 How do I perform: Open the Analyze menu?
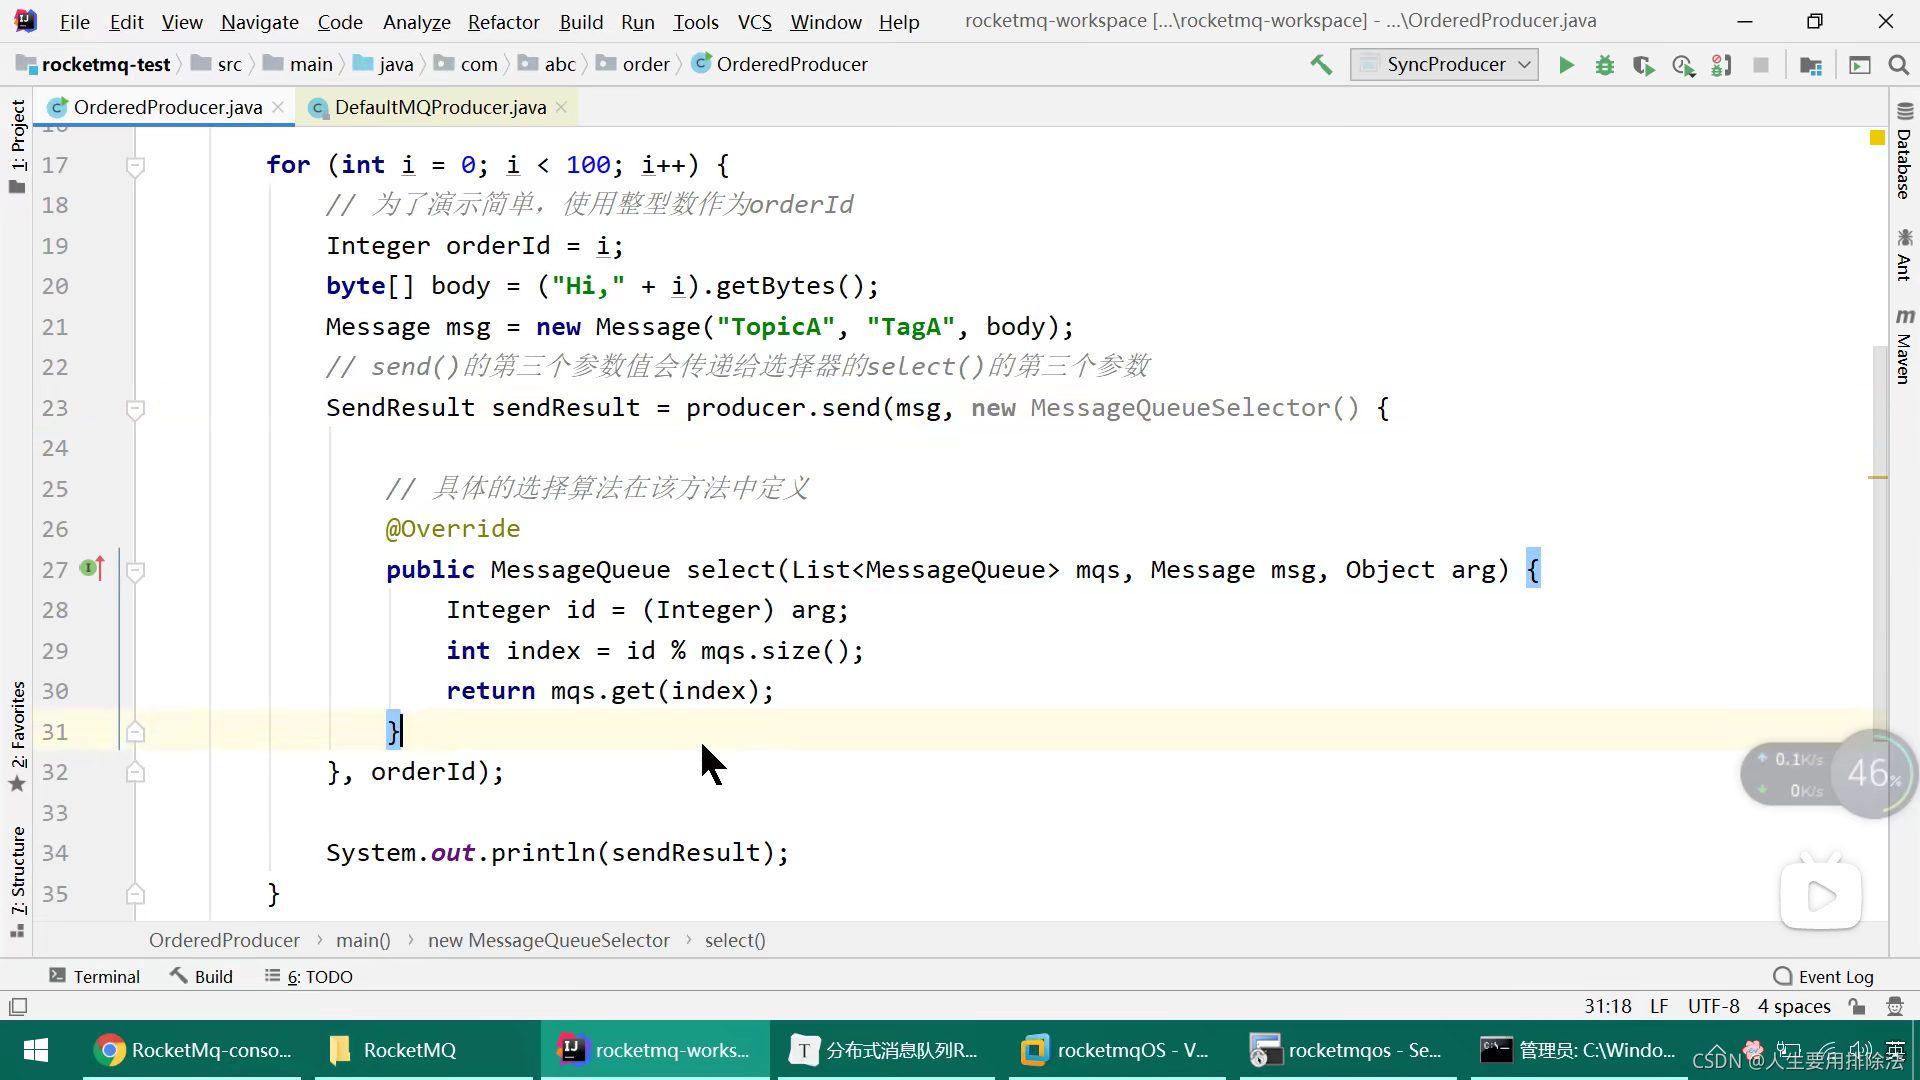[416, 21]
